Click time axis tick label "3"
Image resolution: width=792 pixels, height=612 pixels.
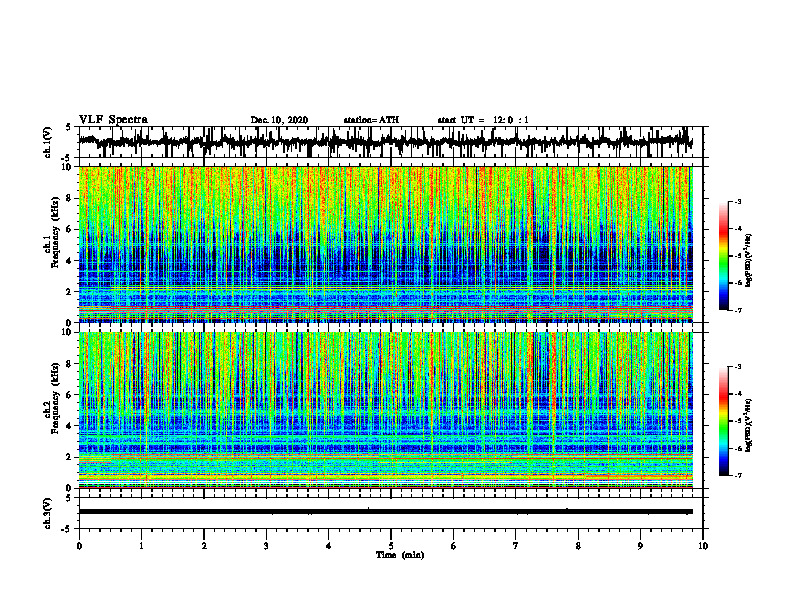pos(266,546)
